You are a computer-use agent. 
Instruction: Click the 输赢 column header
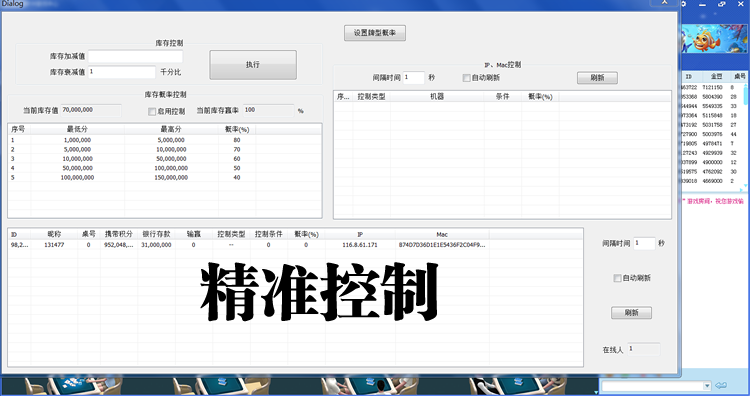tap(194, 234)
